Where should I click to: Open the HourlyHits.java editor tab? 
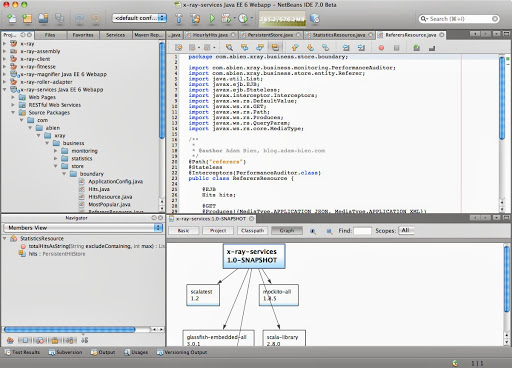pyautogui.click(x=210, y=35)
